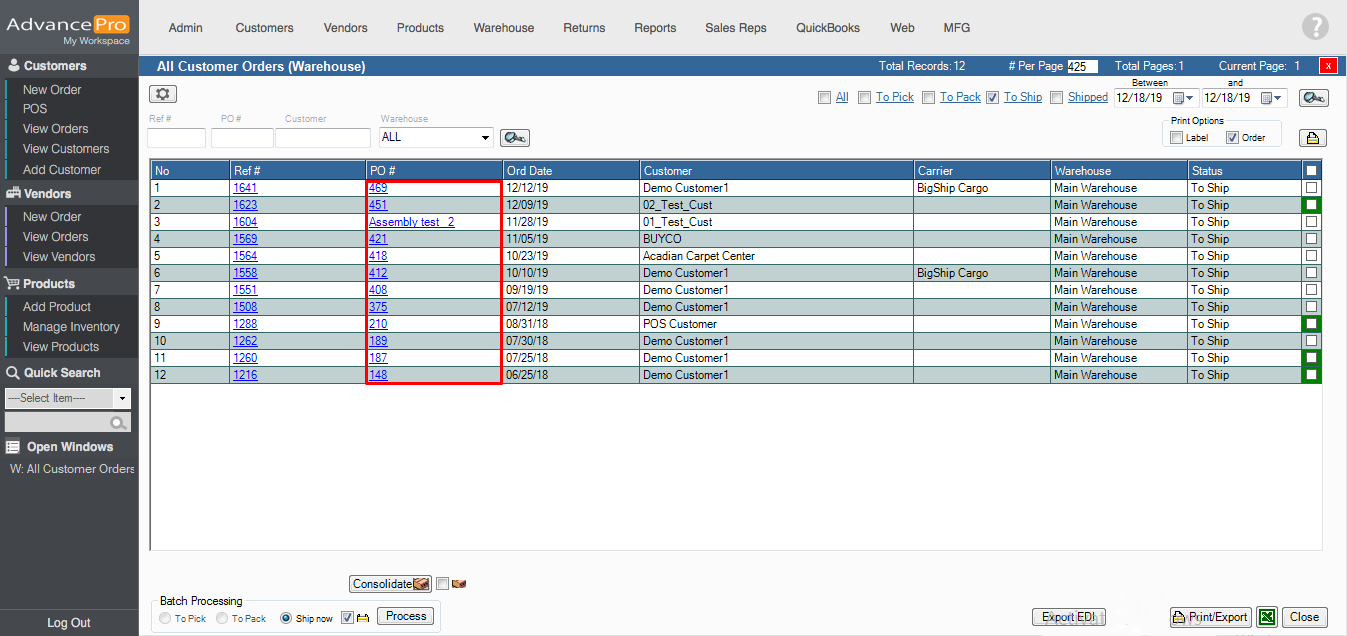This screenshot has width=1347, height=636.
Task: Click the green checkbox cell in row 2
Action: [1312, 205]
